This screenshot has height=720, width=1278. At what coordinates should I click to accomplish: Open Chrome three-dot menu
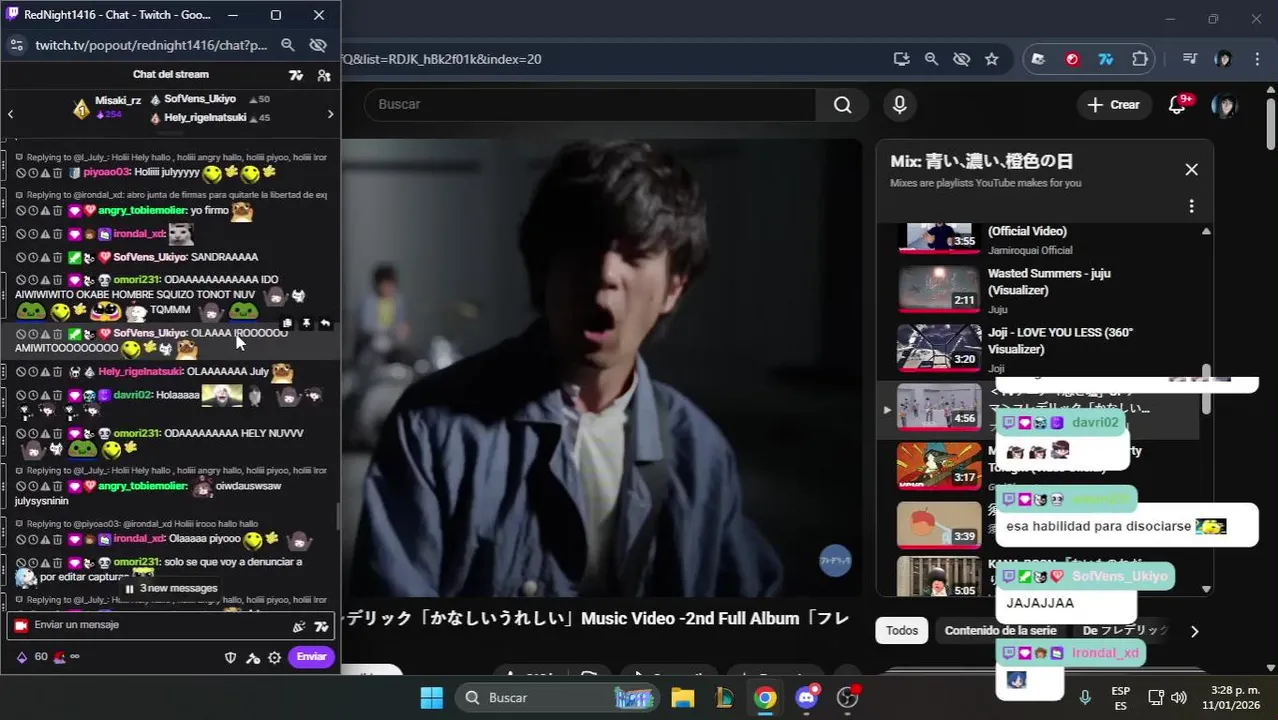[x=1257, y=59]
